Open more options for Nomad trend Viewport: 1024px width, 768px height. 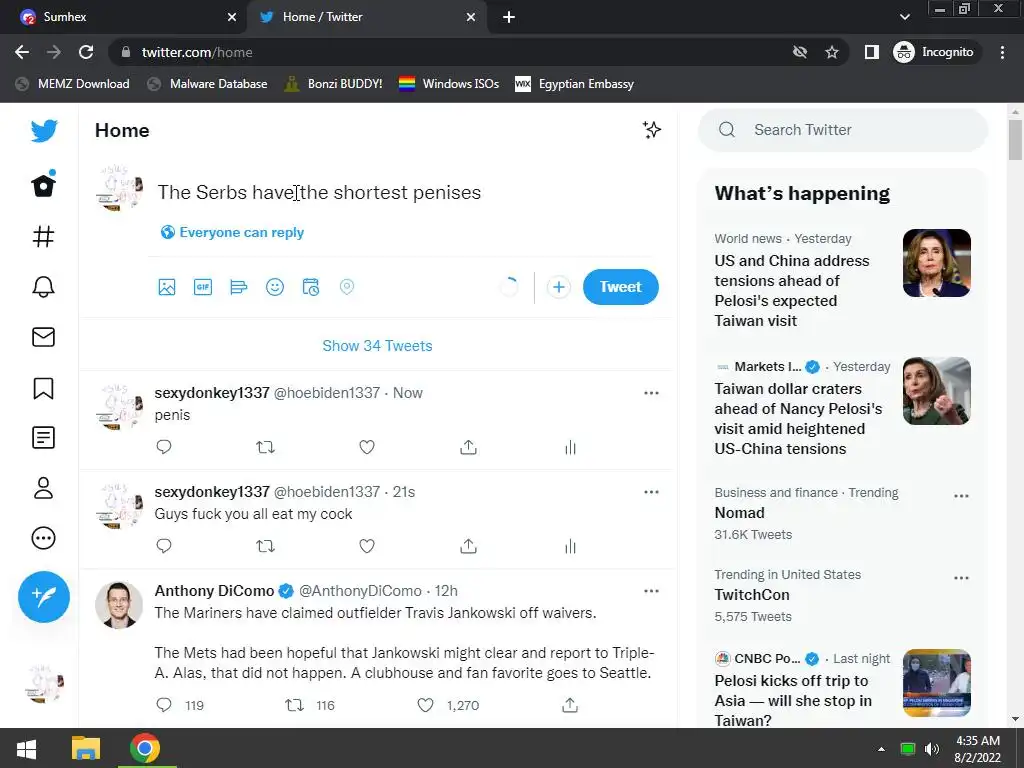[961, 496]
